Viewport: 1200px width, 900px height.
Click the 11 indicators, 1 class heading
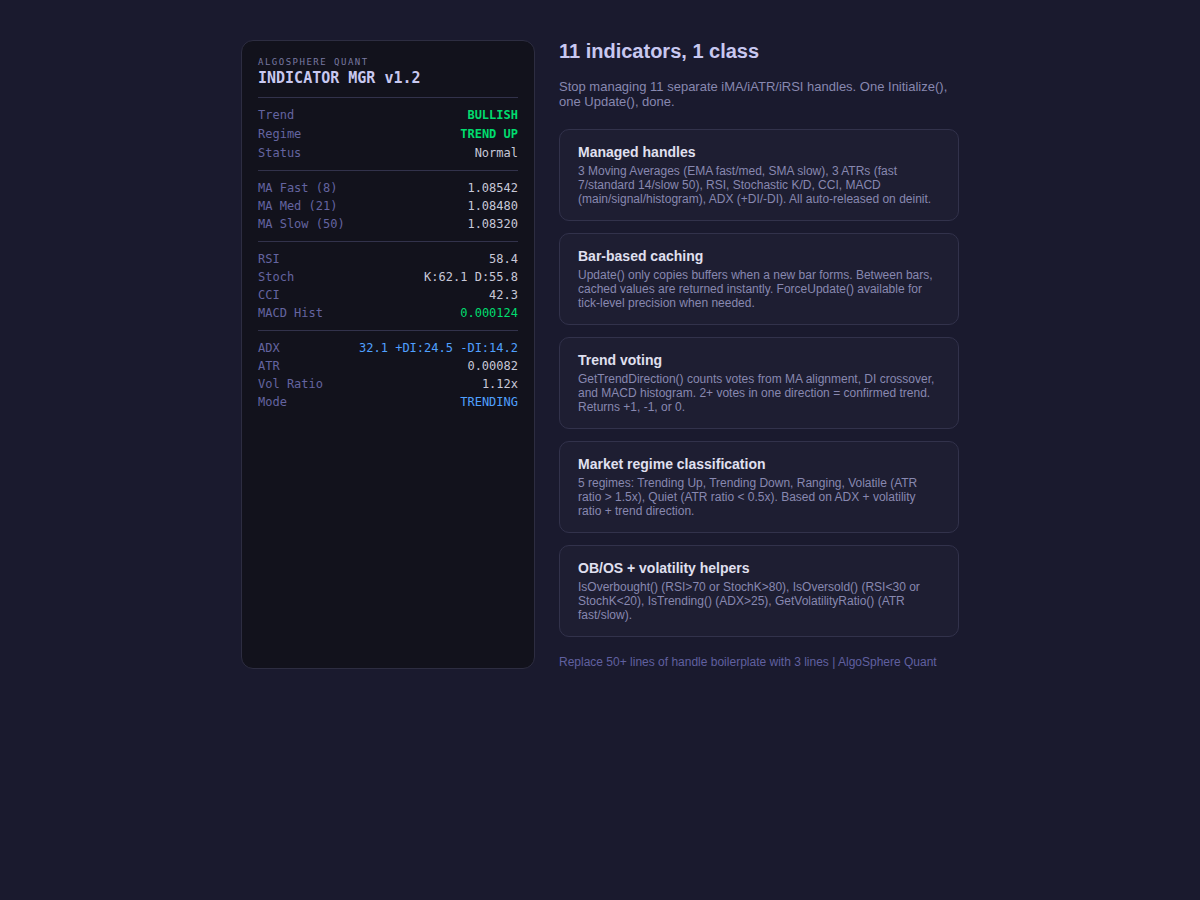(658, 50)
